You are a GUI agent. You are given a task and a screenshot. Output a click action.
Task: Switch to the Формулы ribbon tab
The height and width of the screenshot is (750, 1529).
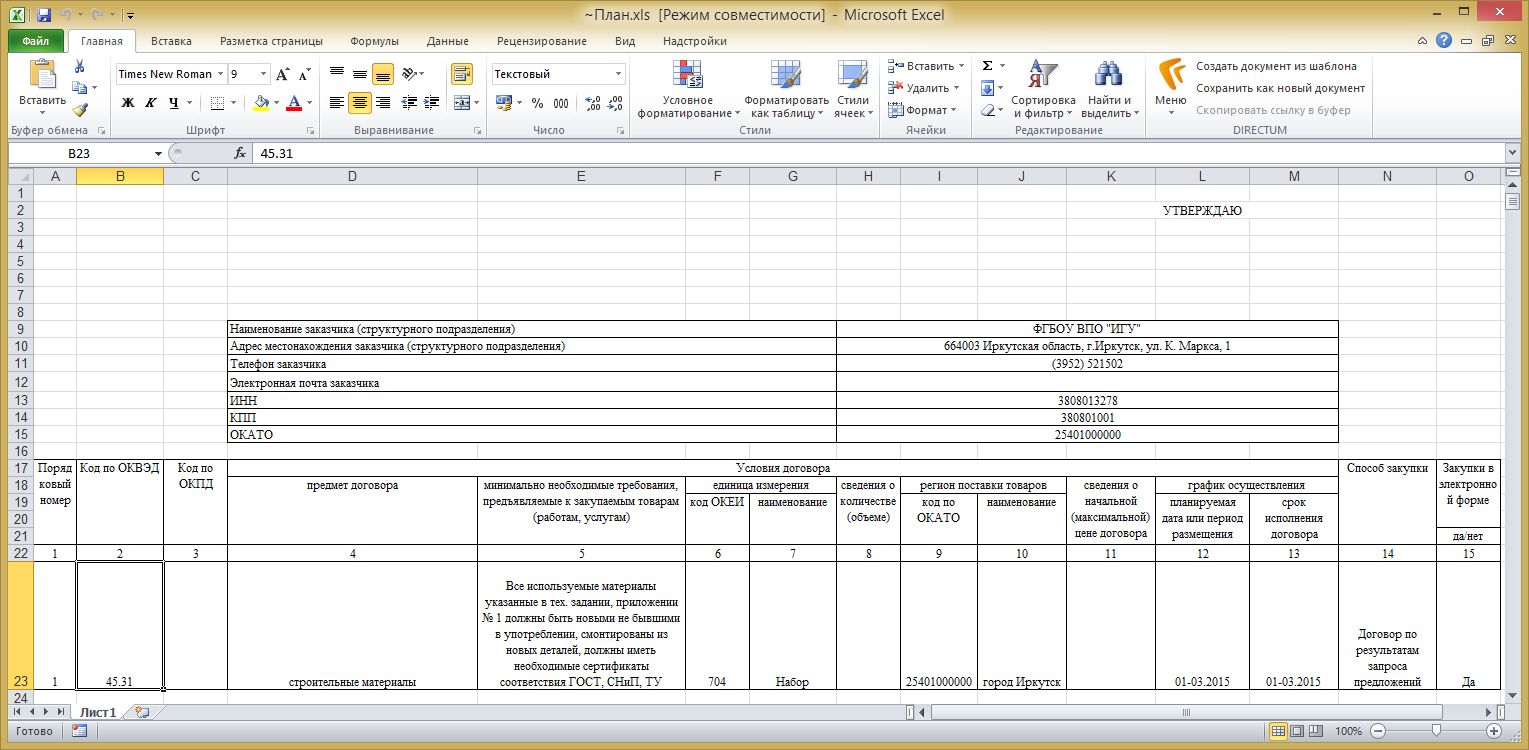coord(374,41)
